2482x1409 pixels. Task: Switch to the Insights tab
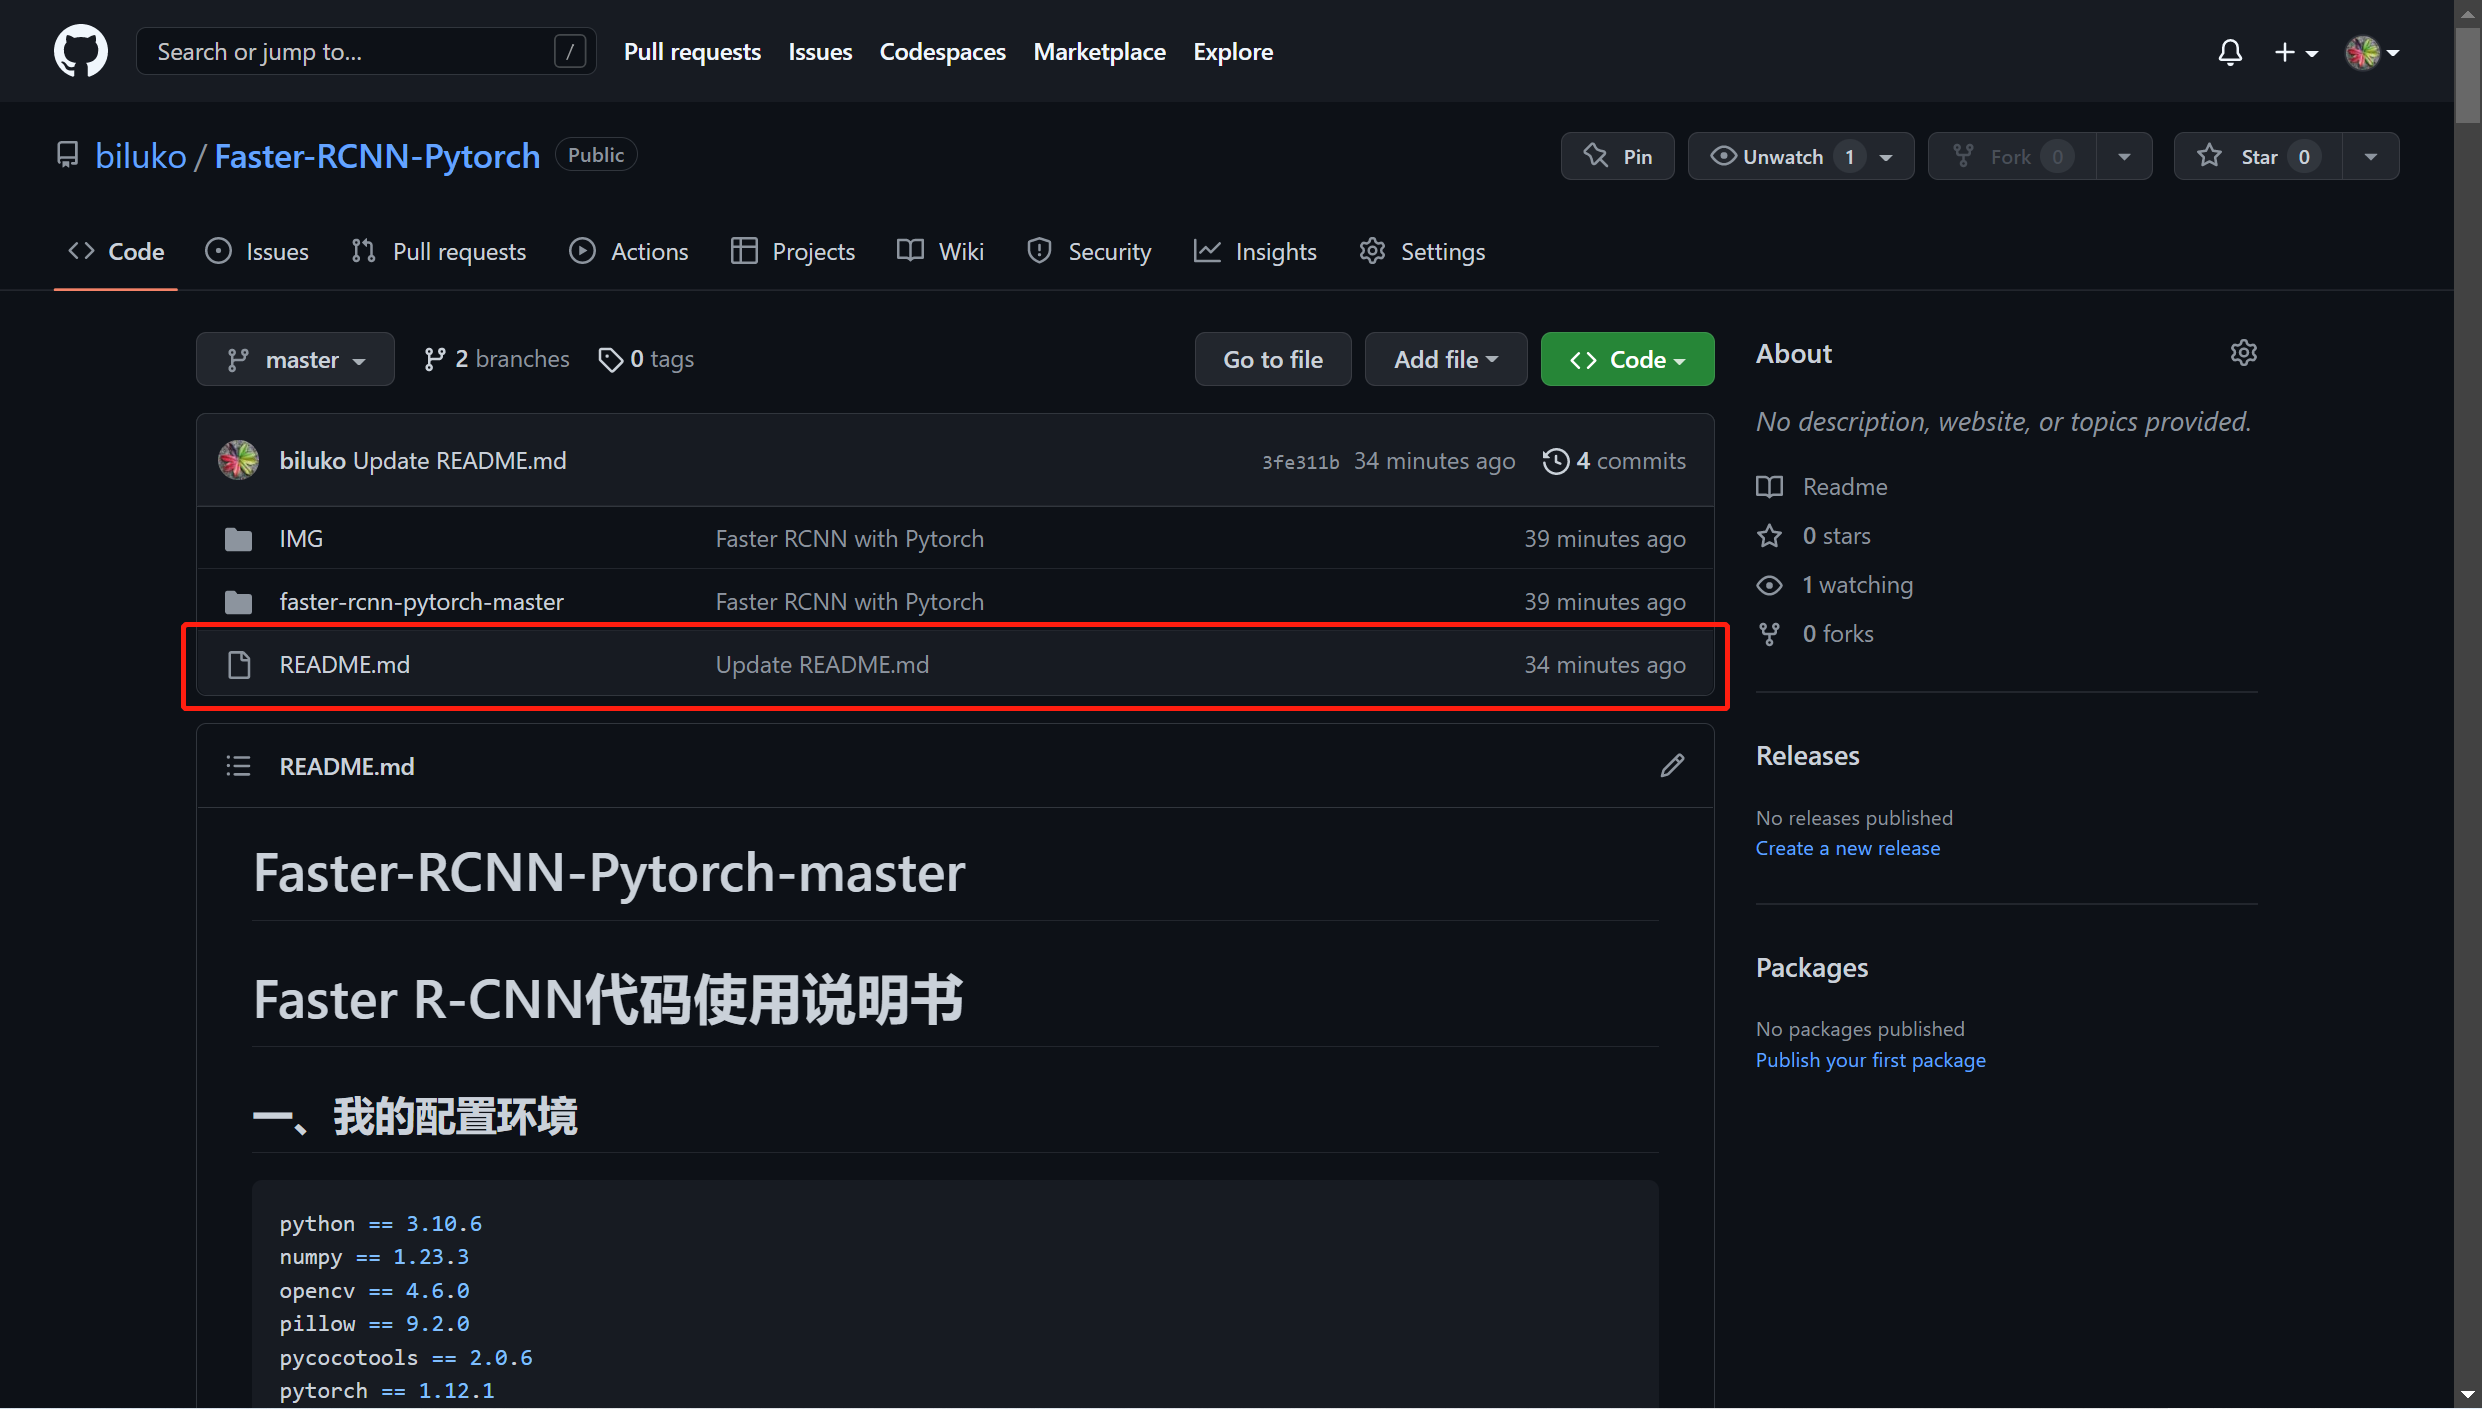click(1256, 251)
